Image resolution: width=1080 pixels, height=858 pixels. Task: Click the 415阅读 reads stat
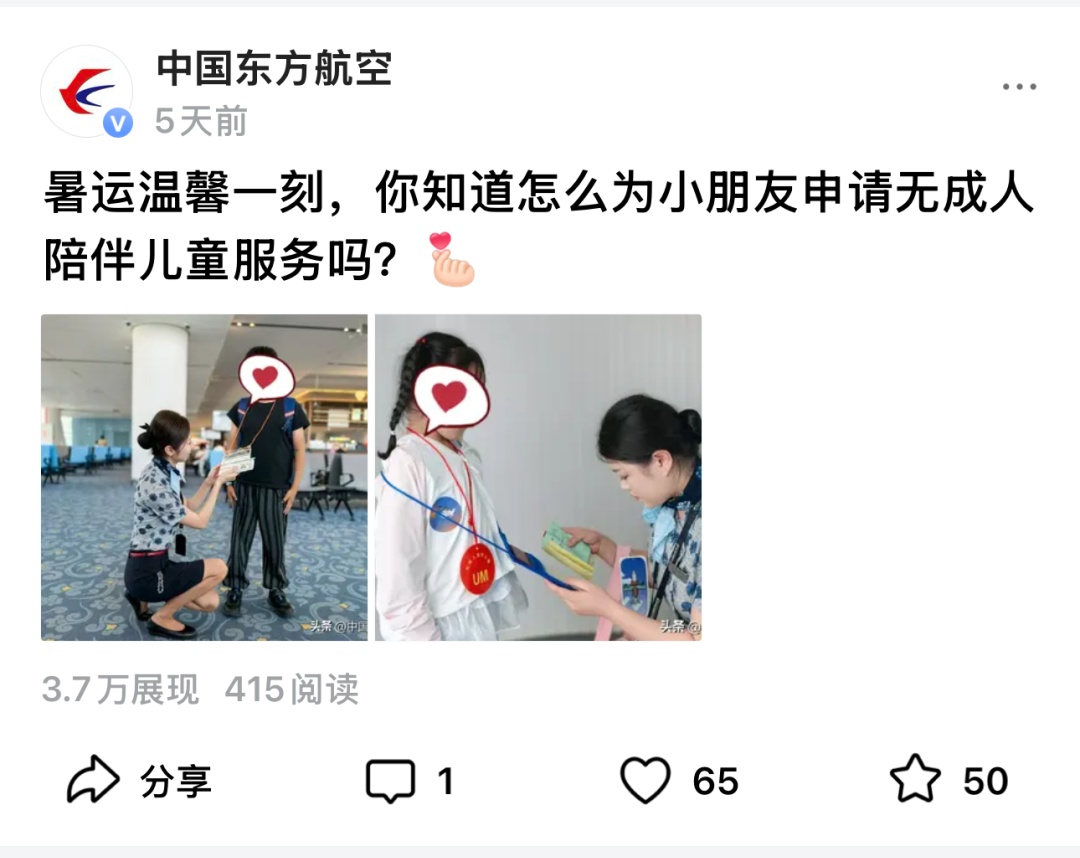(x=292, y=689)
